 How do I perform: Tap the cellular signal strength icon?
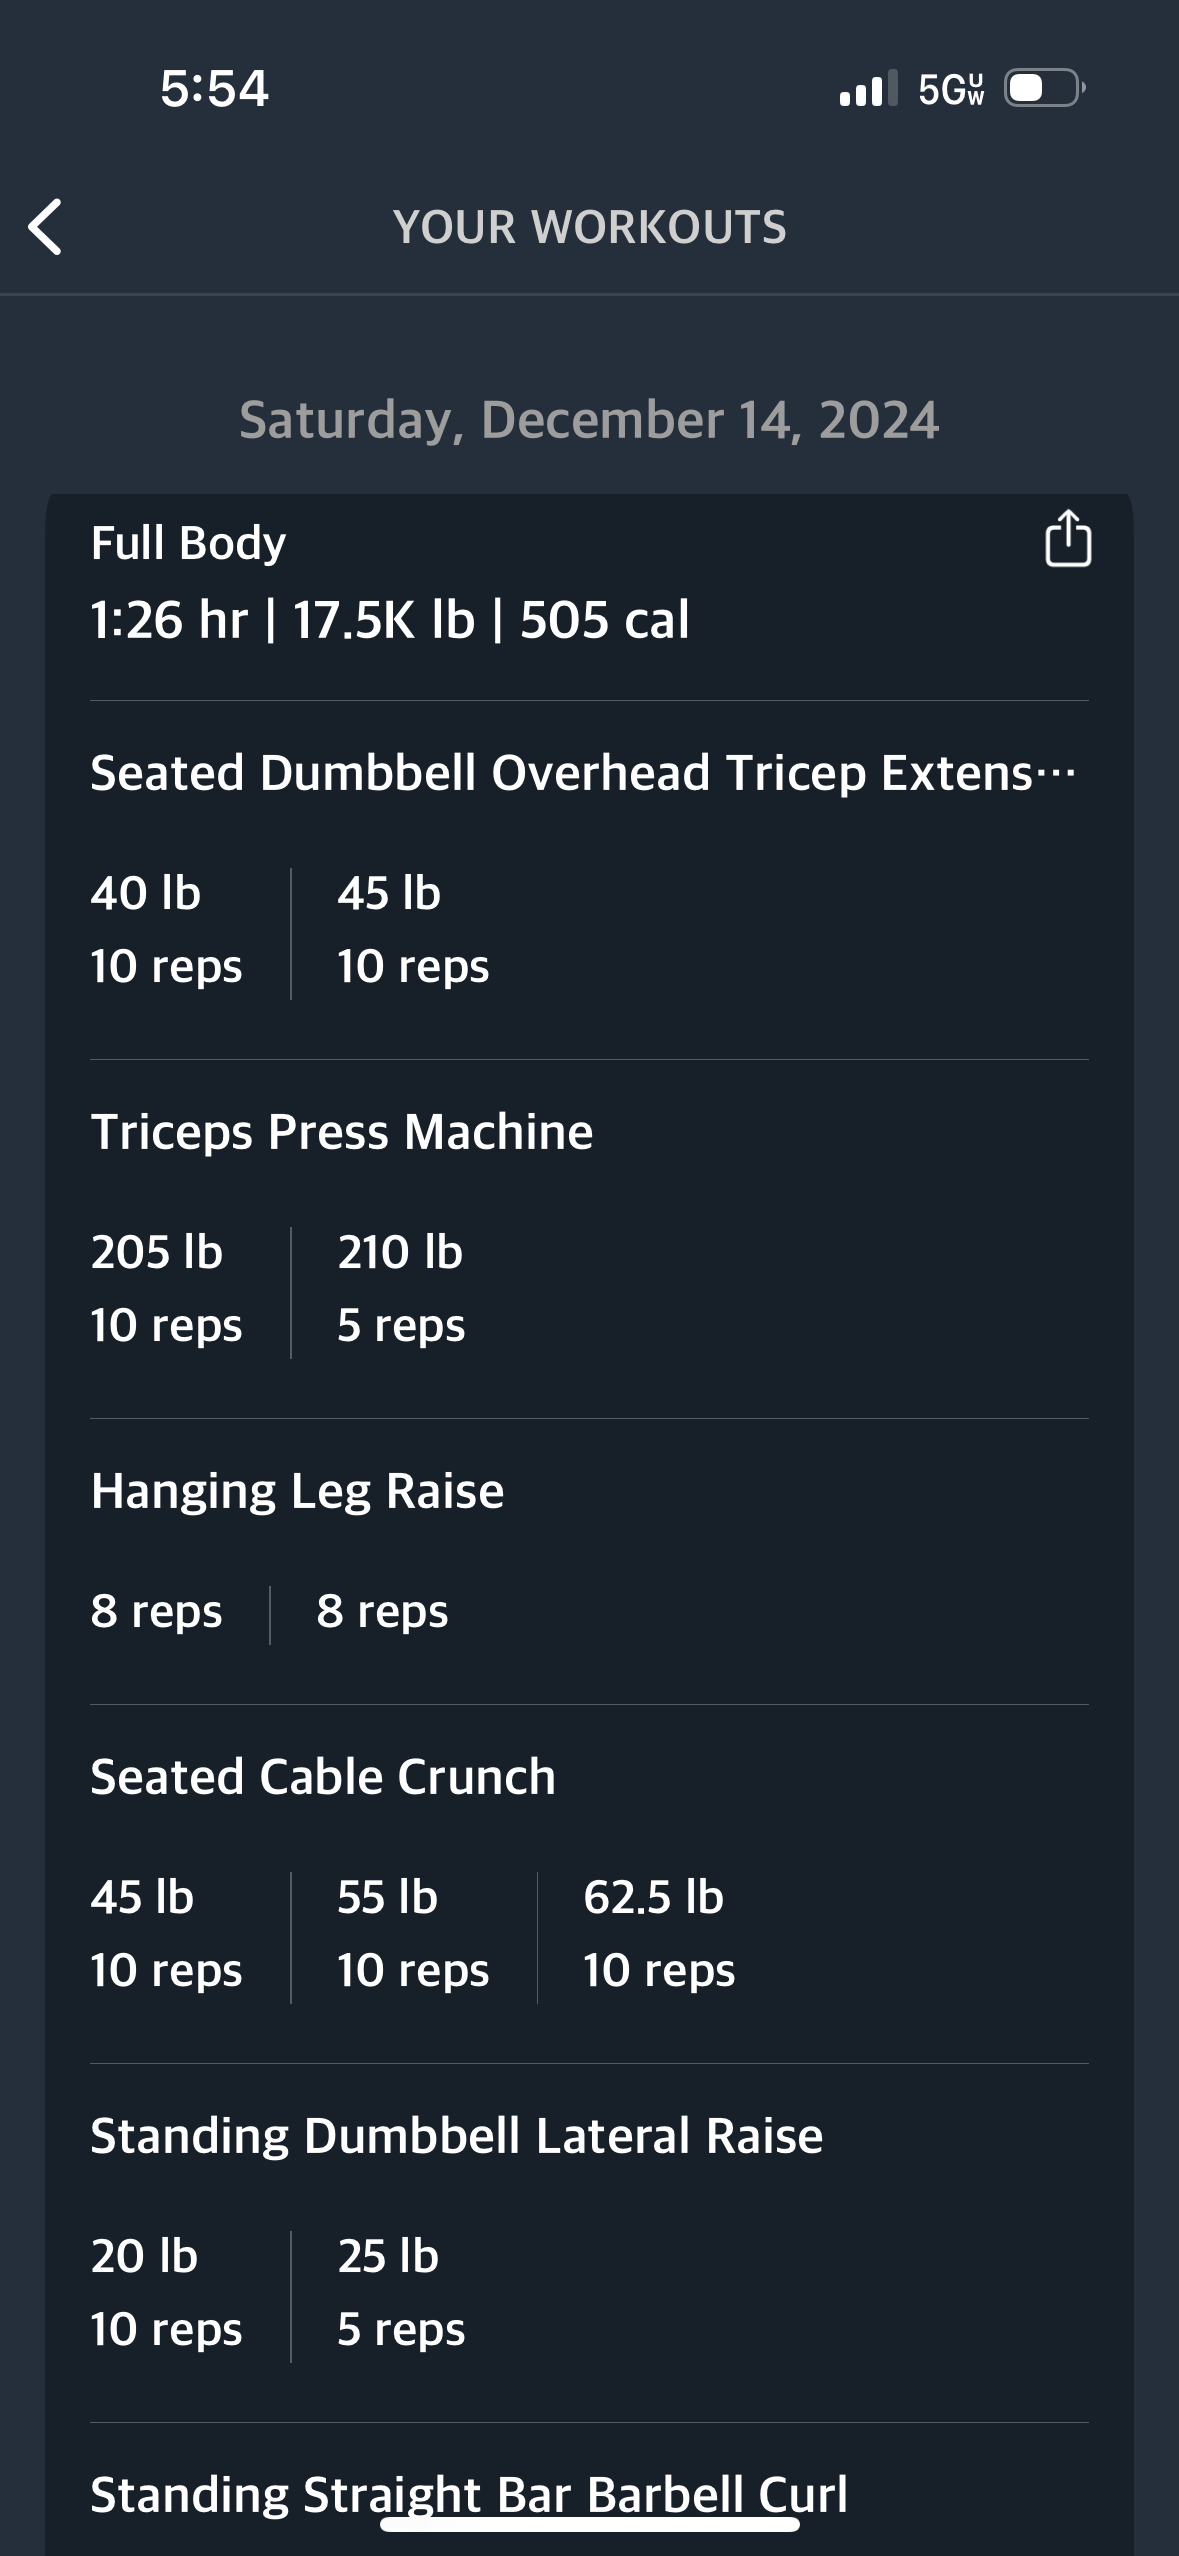point(868,89)
